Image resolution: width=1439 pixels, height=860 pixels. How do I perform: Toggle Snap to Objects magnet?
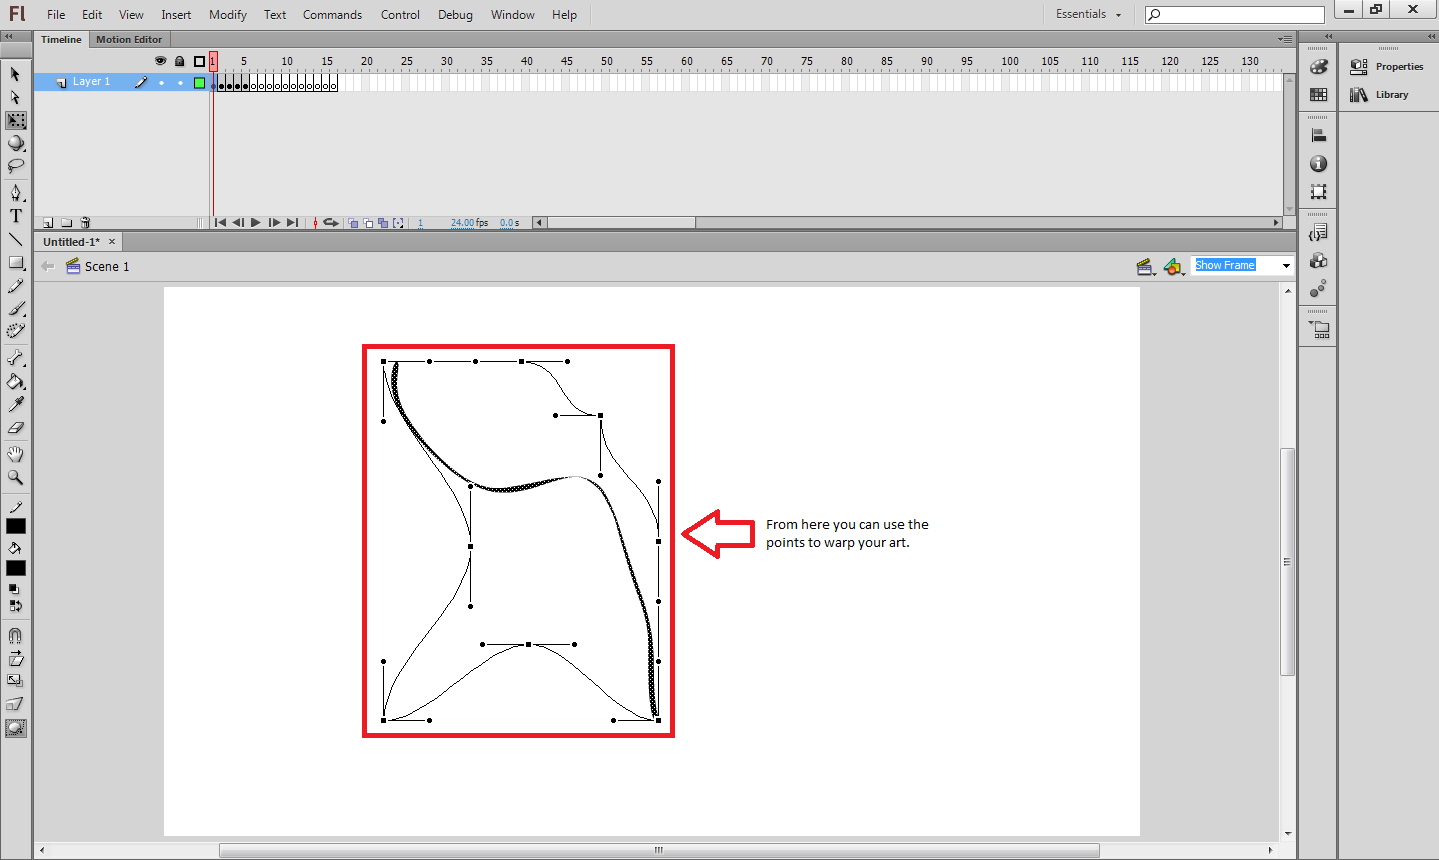15,635
